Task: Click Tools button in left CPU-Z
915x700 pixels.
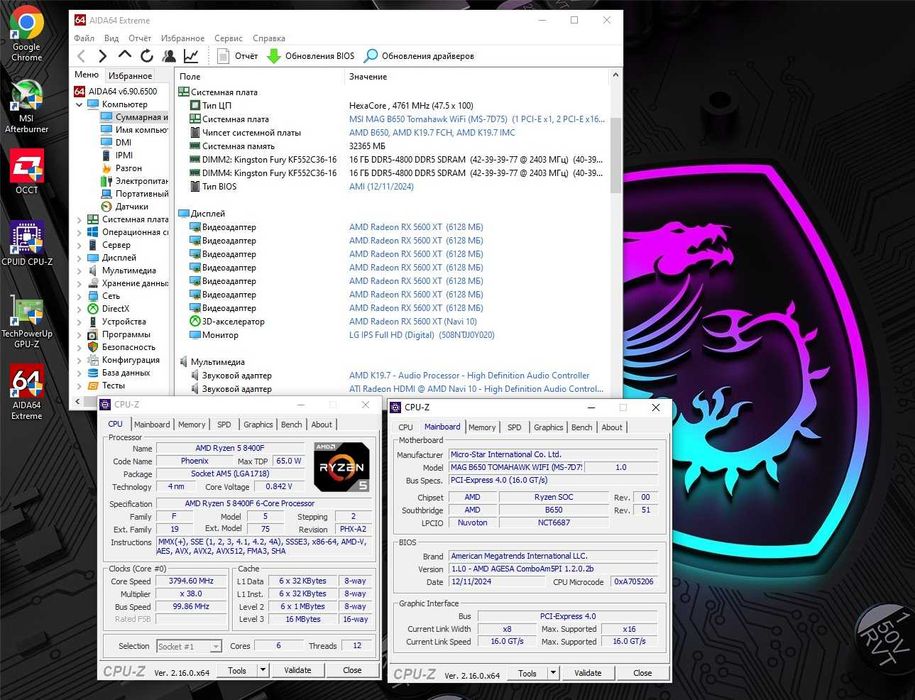Action: [x=237, y=670]
